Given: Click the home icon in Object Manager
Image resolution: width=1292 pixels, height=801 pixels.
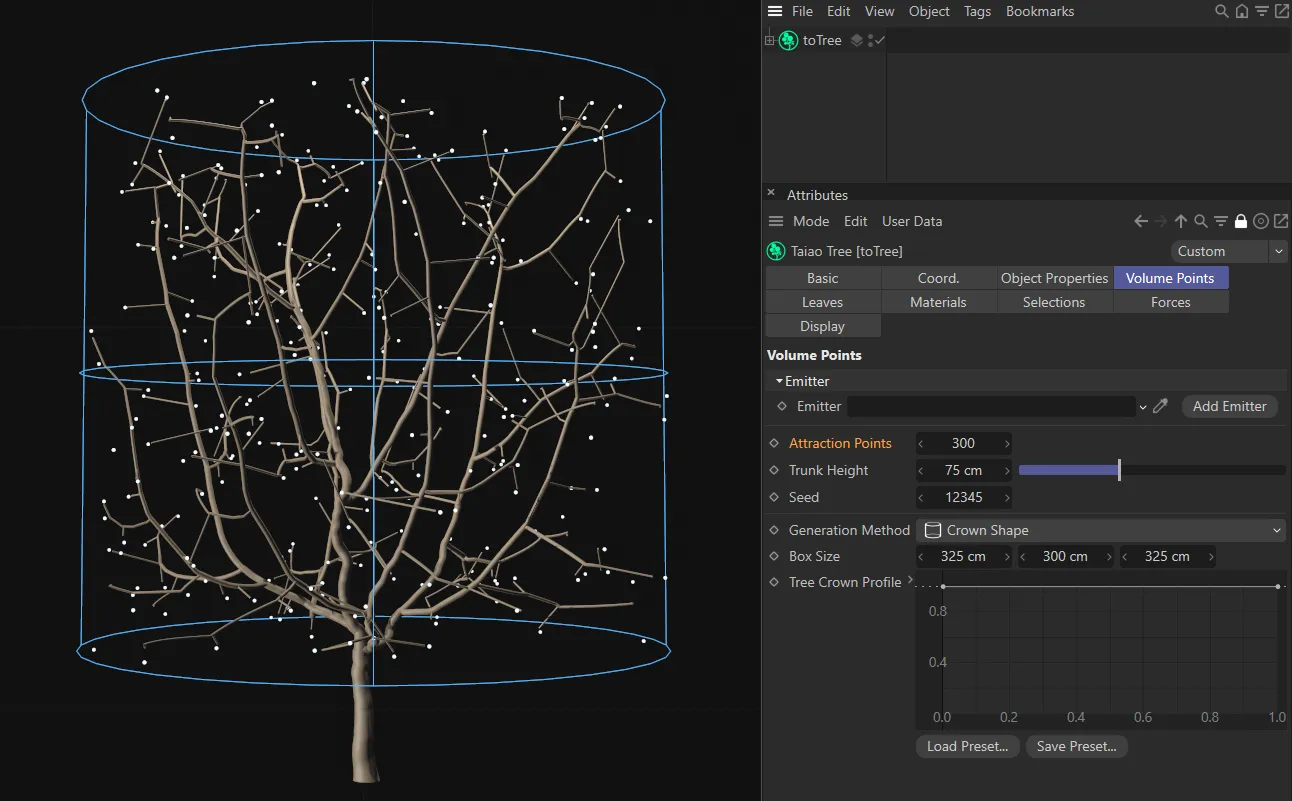Looking at the screenshot, I should tap(1241, 12).
